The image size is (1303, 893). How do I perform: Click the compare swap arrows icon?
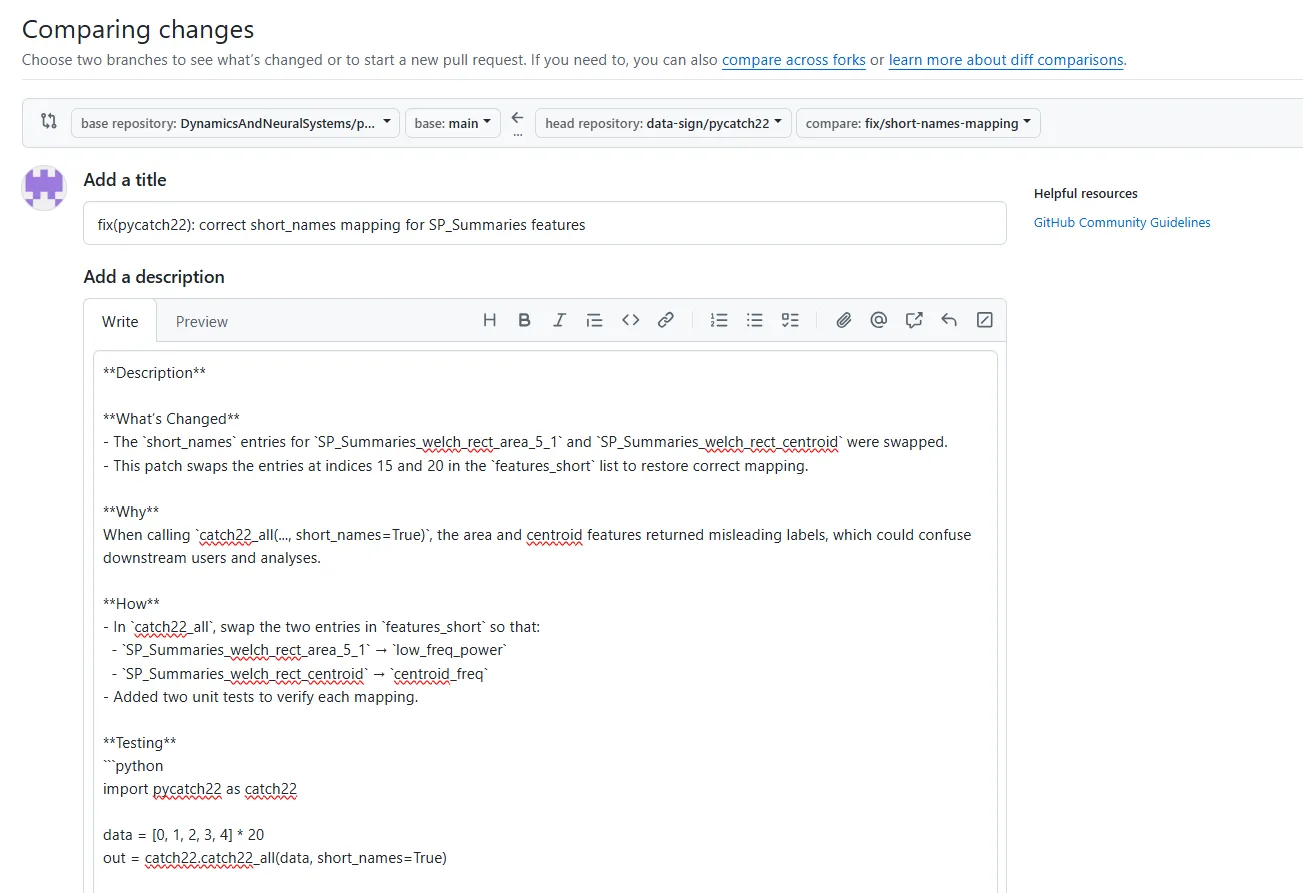tap(48, 121)
